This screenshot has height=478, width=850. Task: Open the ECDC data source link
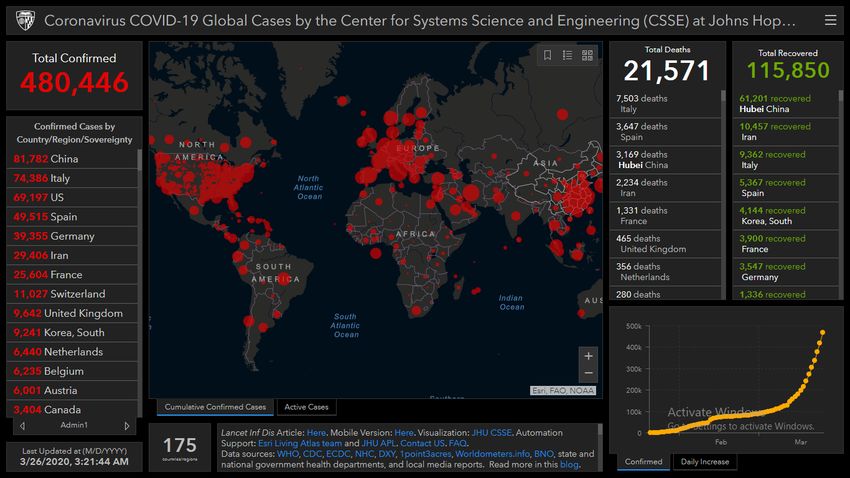tap(338, 454)
